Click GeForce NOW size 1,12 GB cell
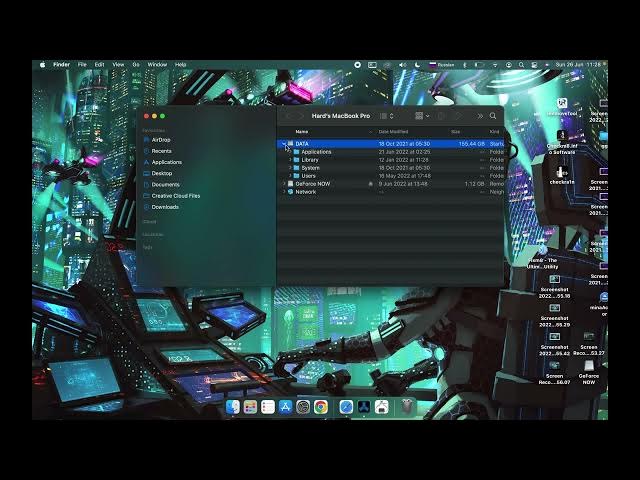Image resolution: width=640 pixels, height=480 pixels. (x=475, y=184)
